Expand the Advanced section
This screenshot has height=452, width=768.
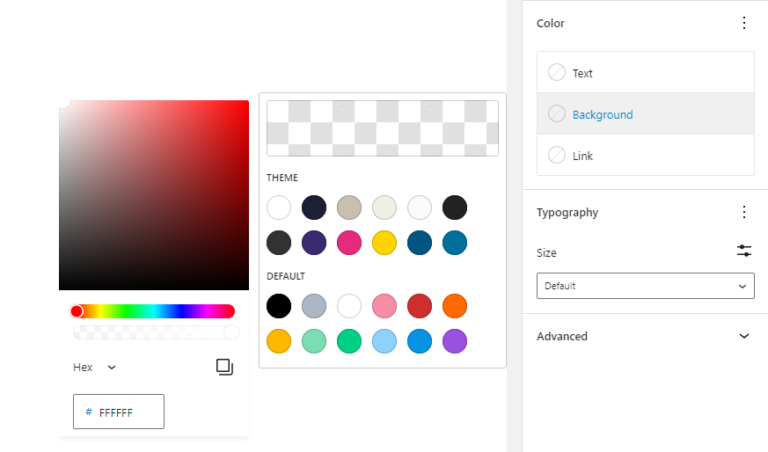(645, 336)
